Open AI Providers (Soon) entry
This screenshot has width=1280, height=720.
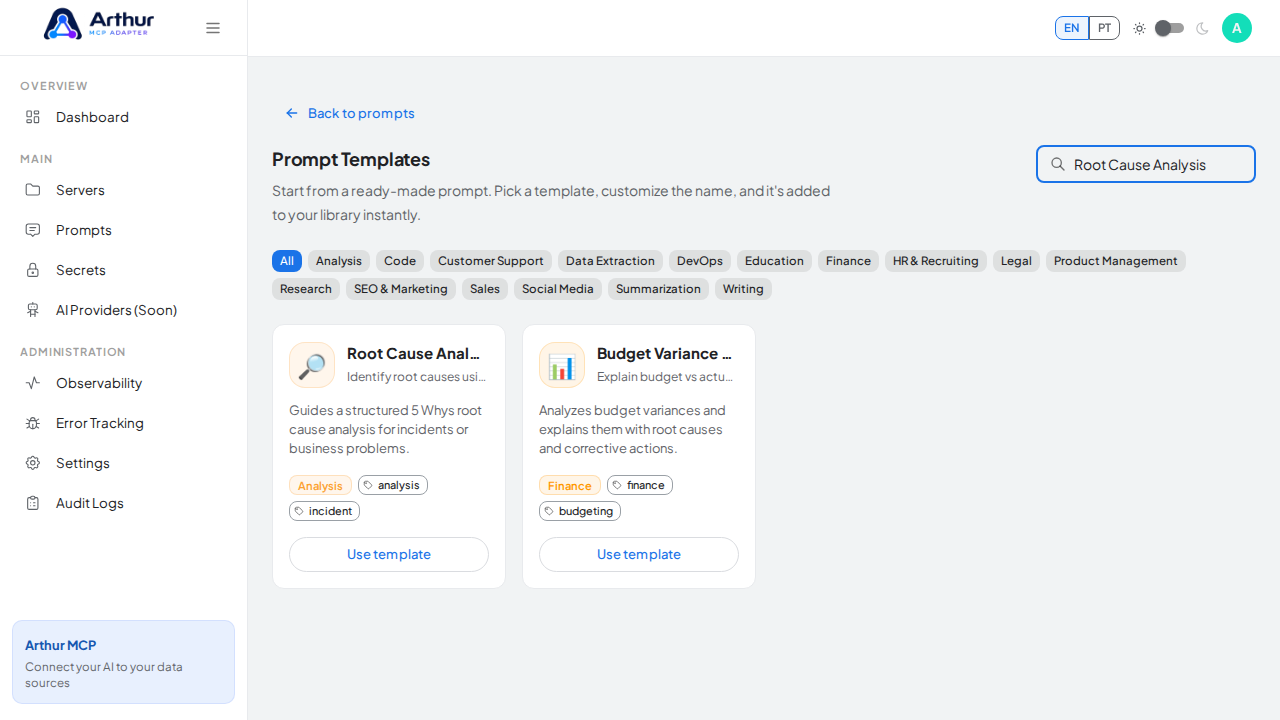pyautogui.click(x=124, y=310)
